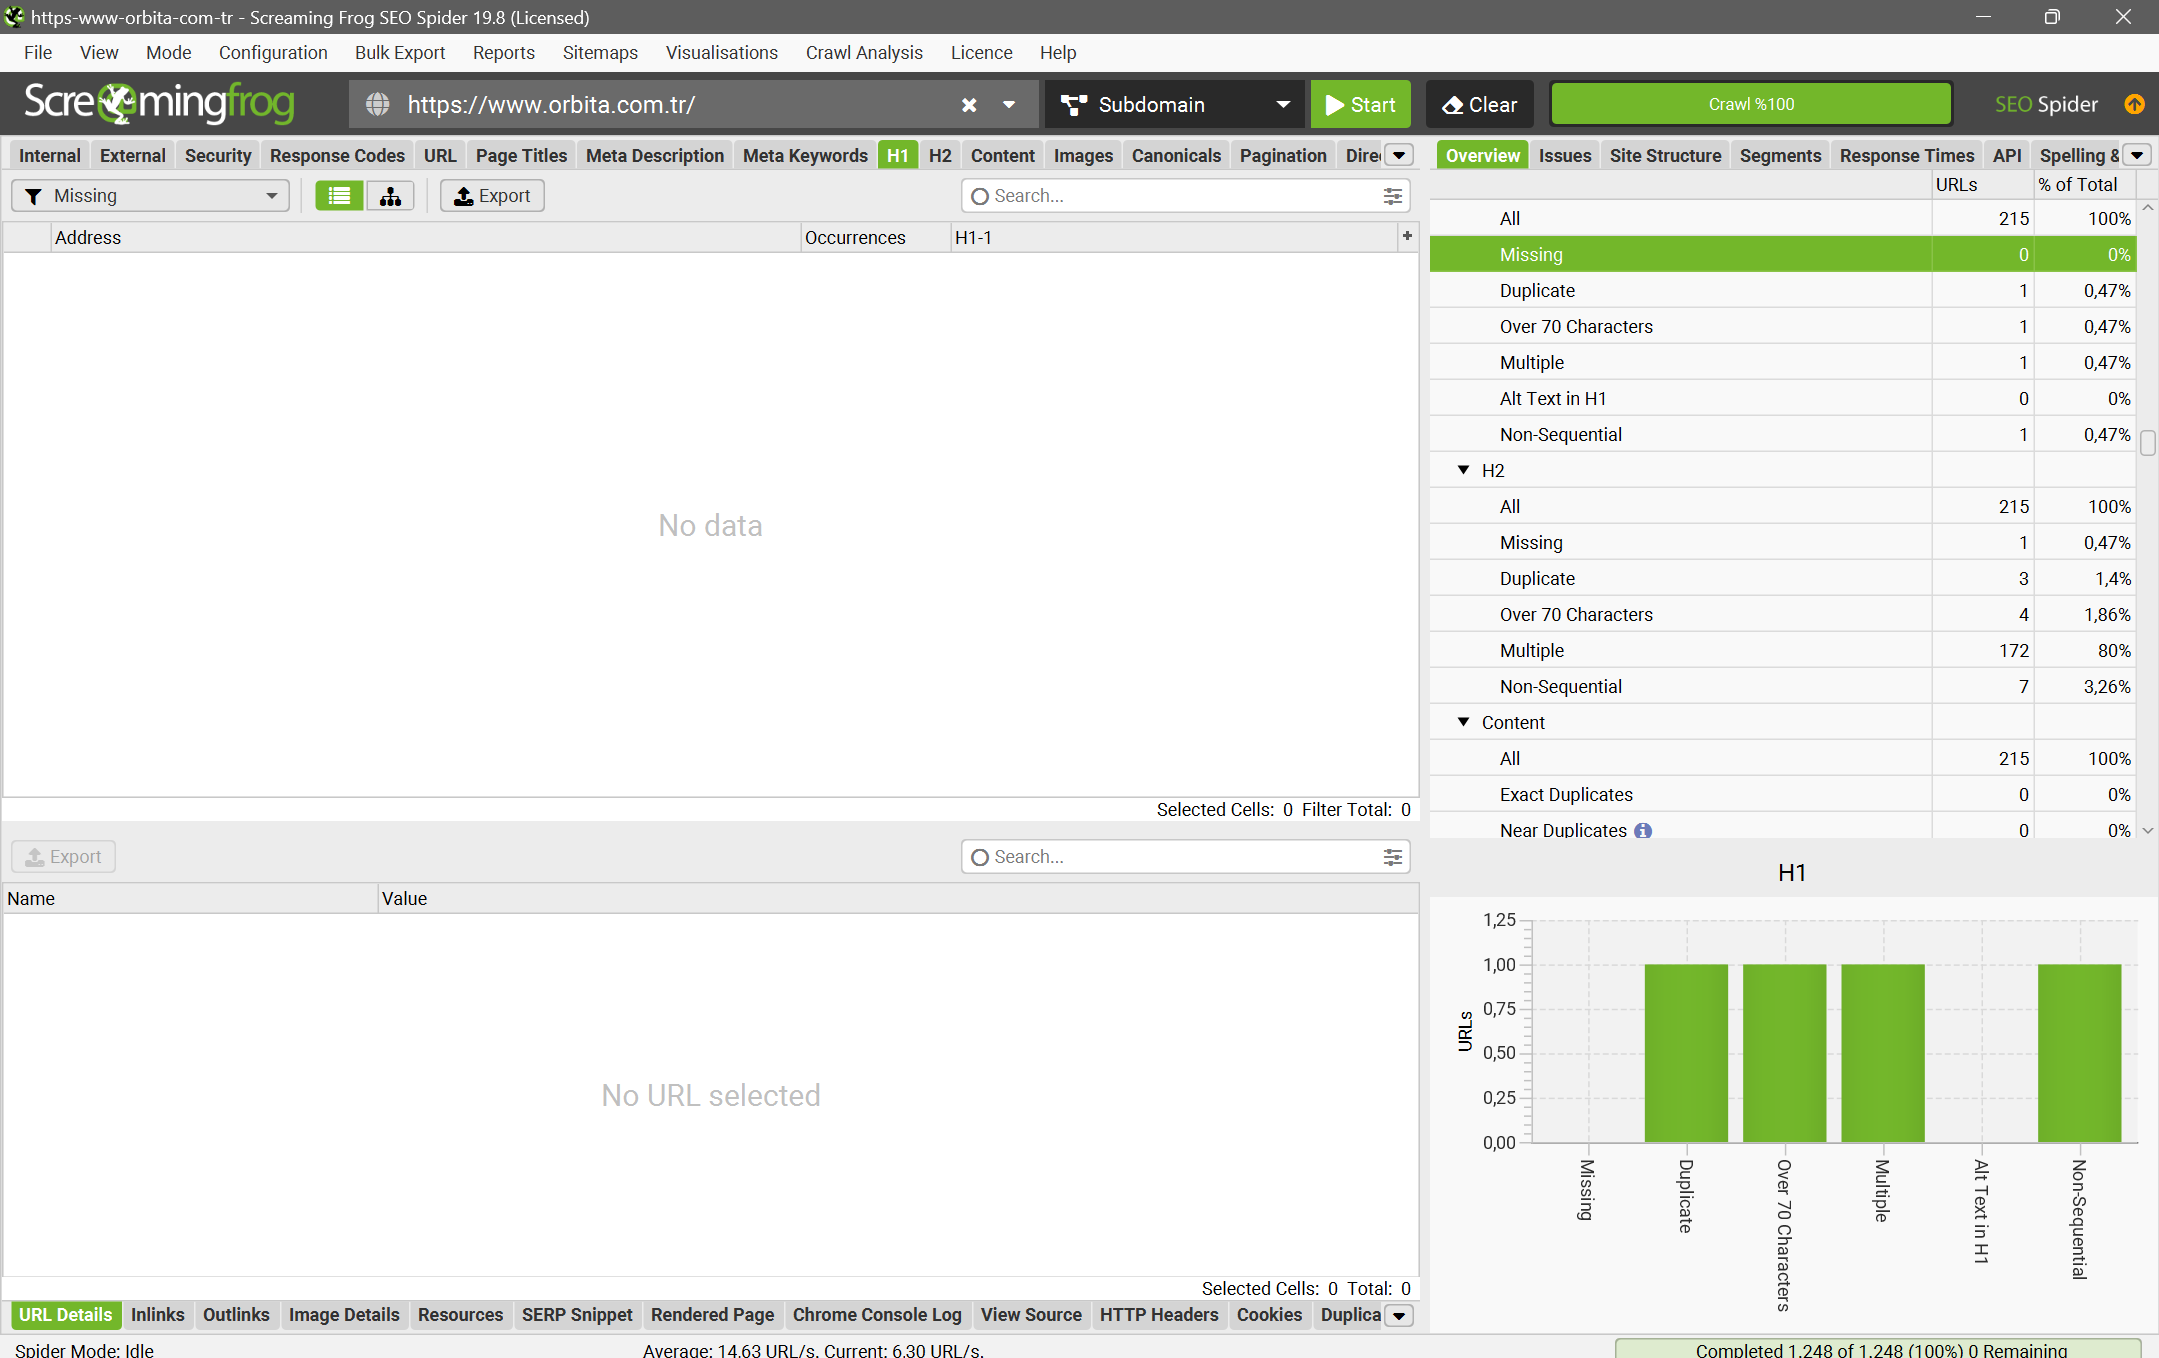Open the Inlinks bottom tab

tap(157, 1315)
